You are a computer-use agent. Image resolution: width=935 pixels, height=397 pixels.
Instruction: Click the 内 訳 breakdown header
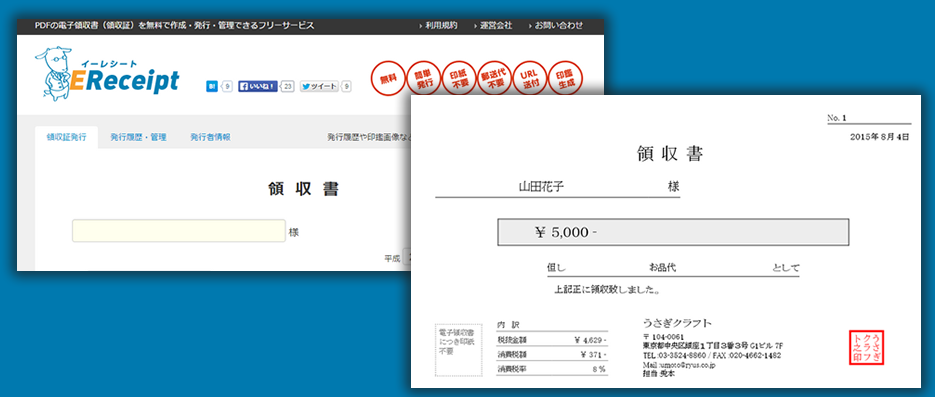pos(508,325)
